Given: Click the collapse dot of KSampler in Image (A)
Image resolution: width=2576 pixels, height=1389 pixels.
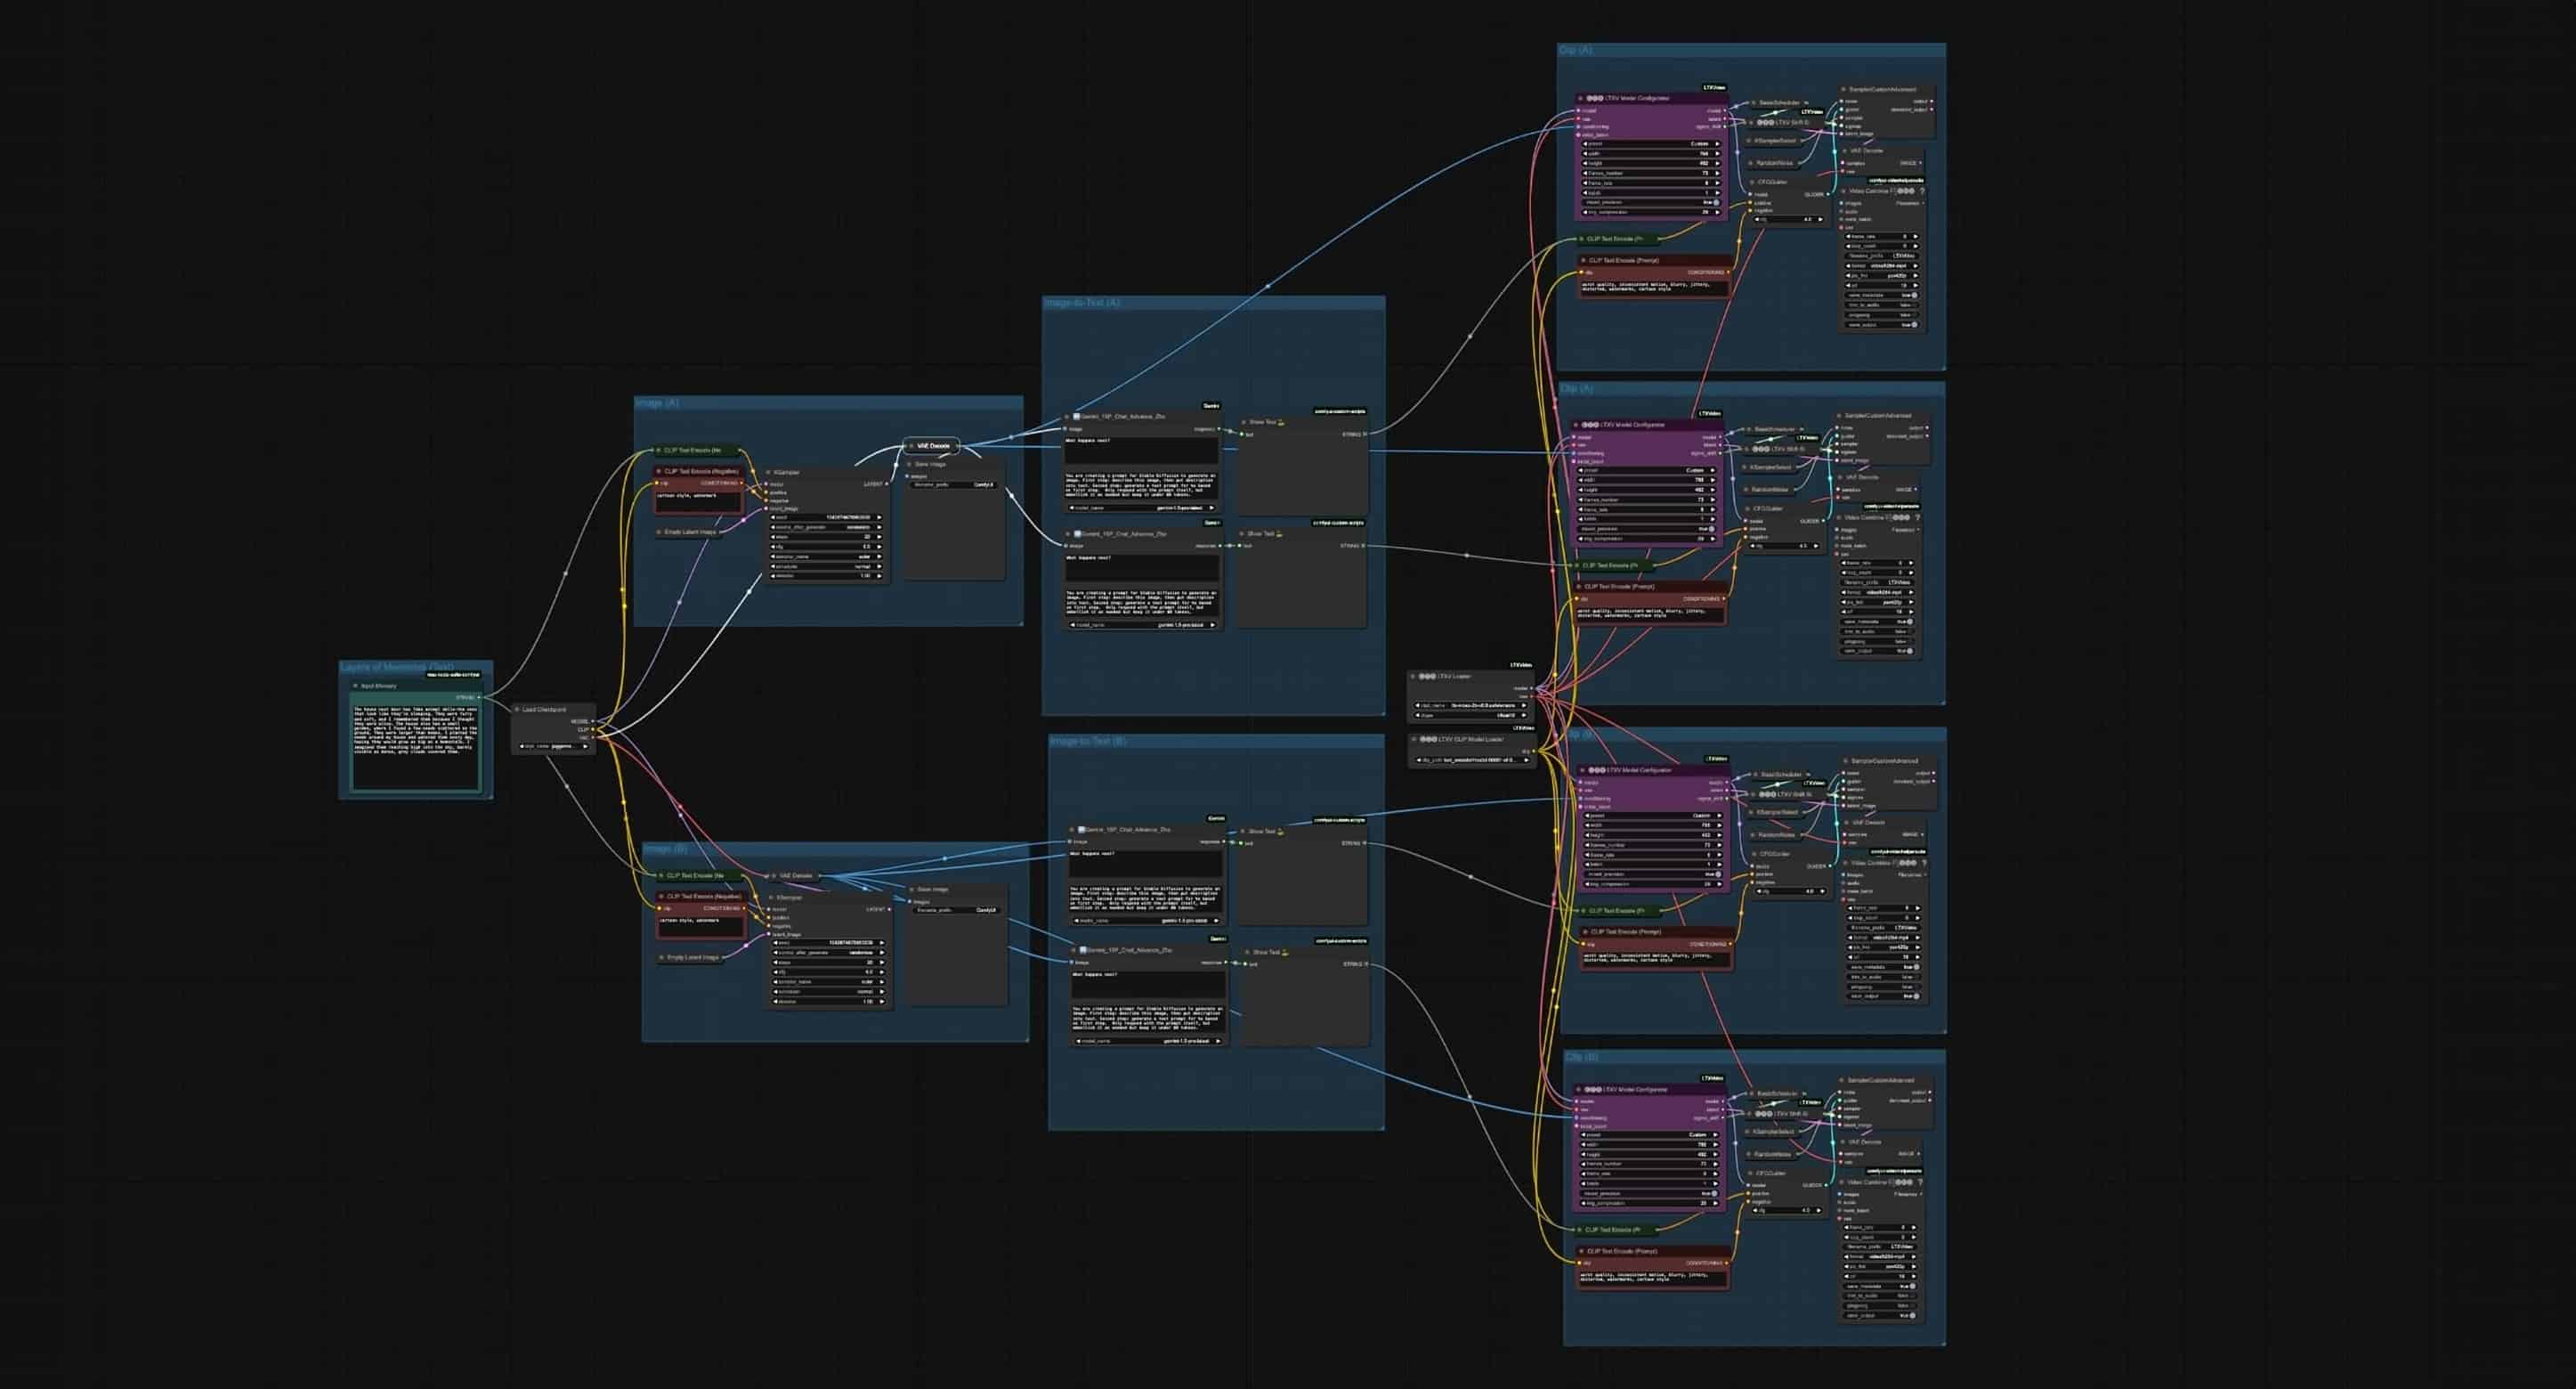Looking at the screenshot, I should click(768, 472).
